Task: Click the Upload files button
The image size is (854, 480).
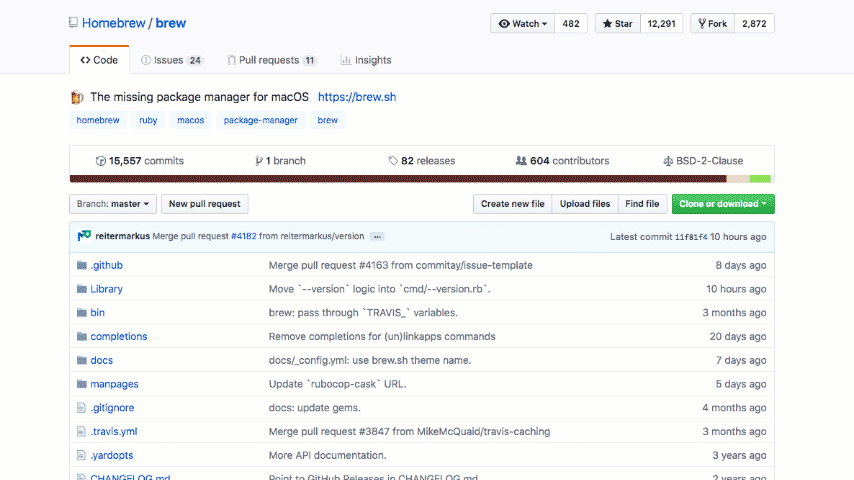Action: tap(585, 204)
